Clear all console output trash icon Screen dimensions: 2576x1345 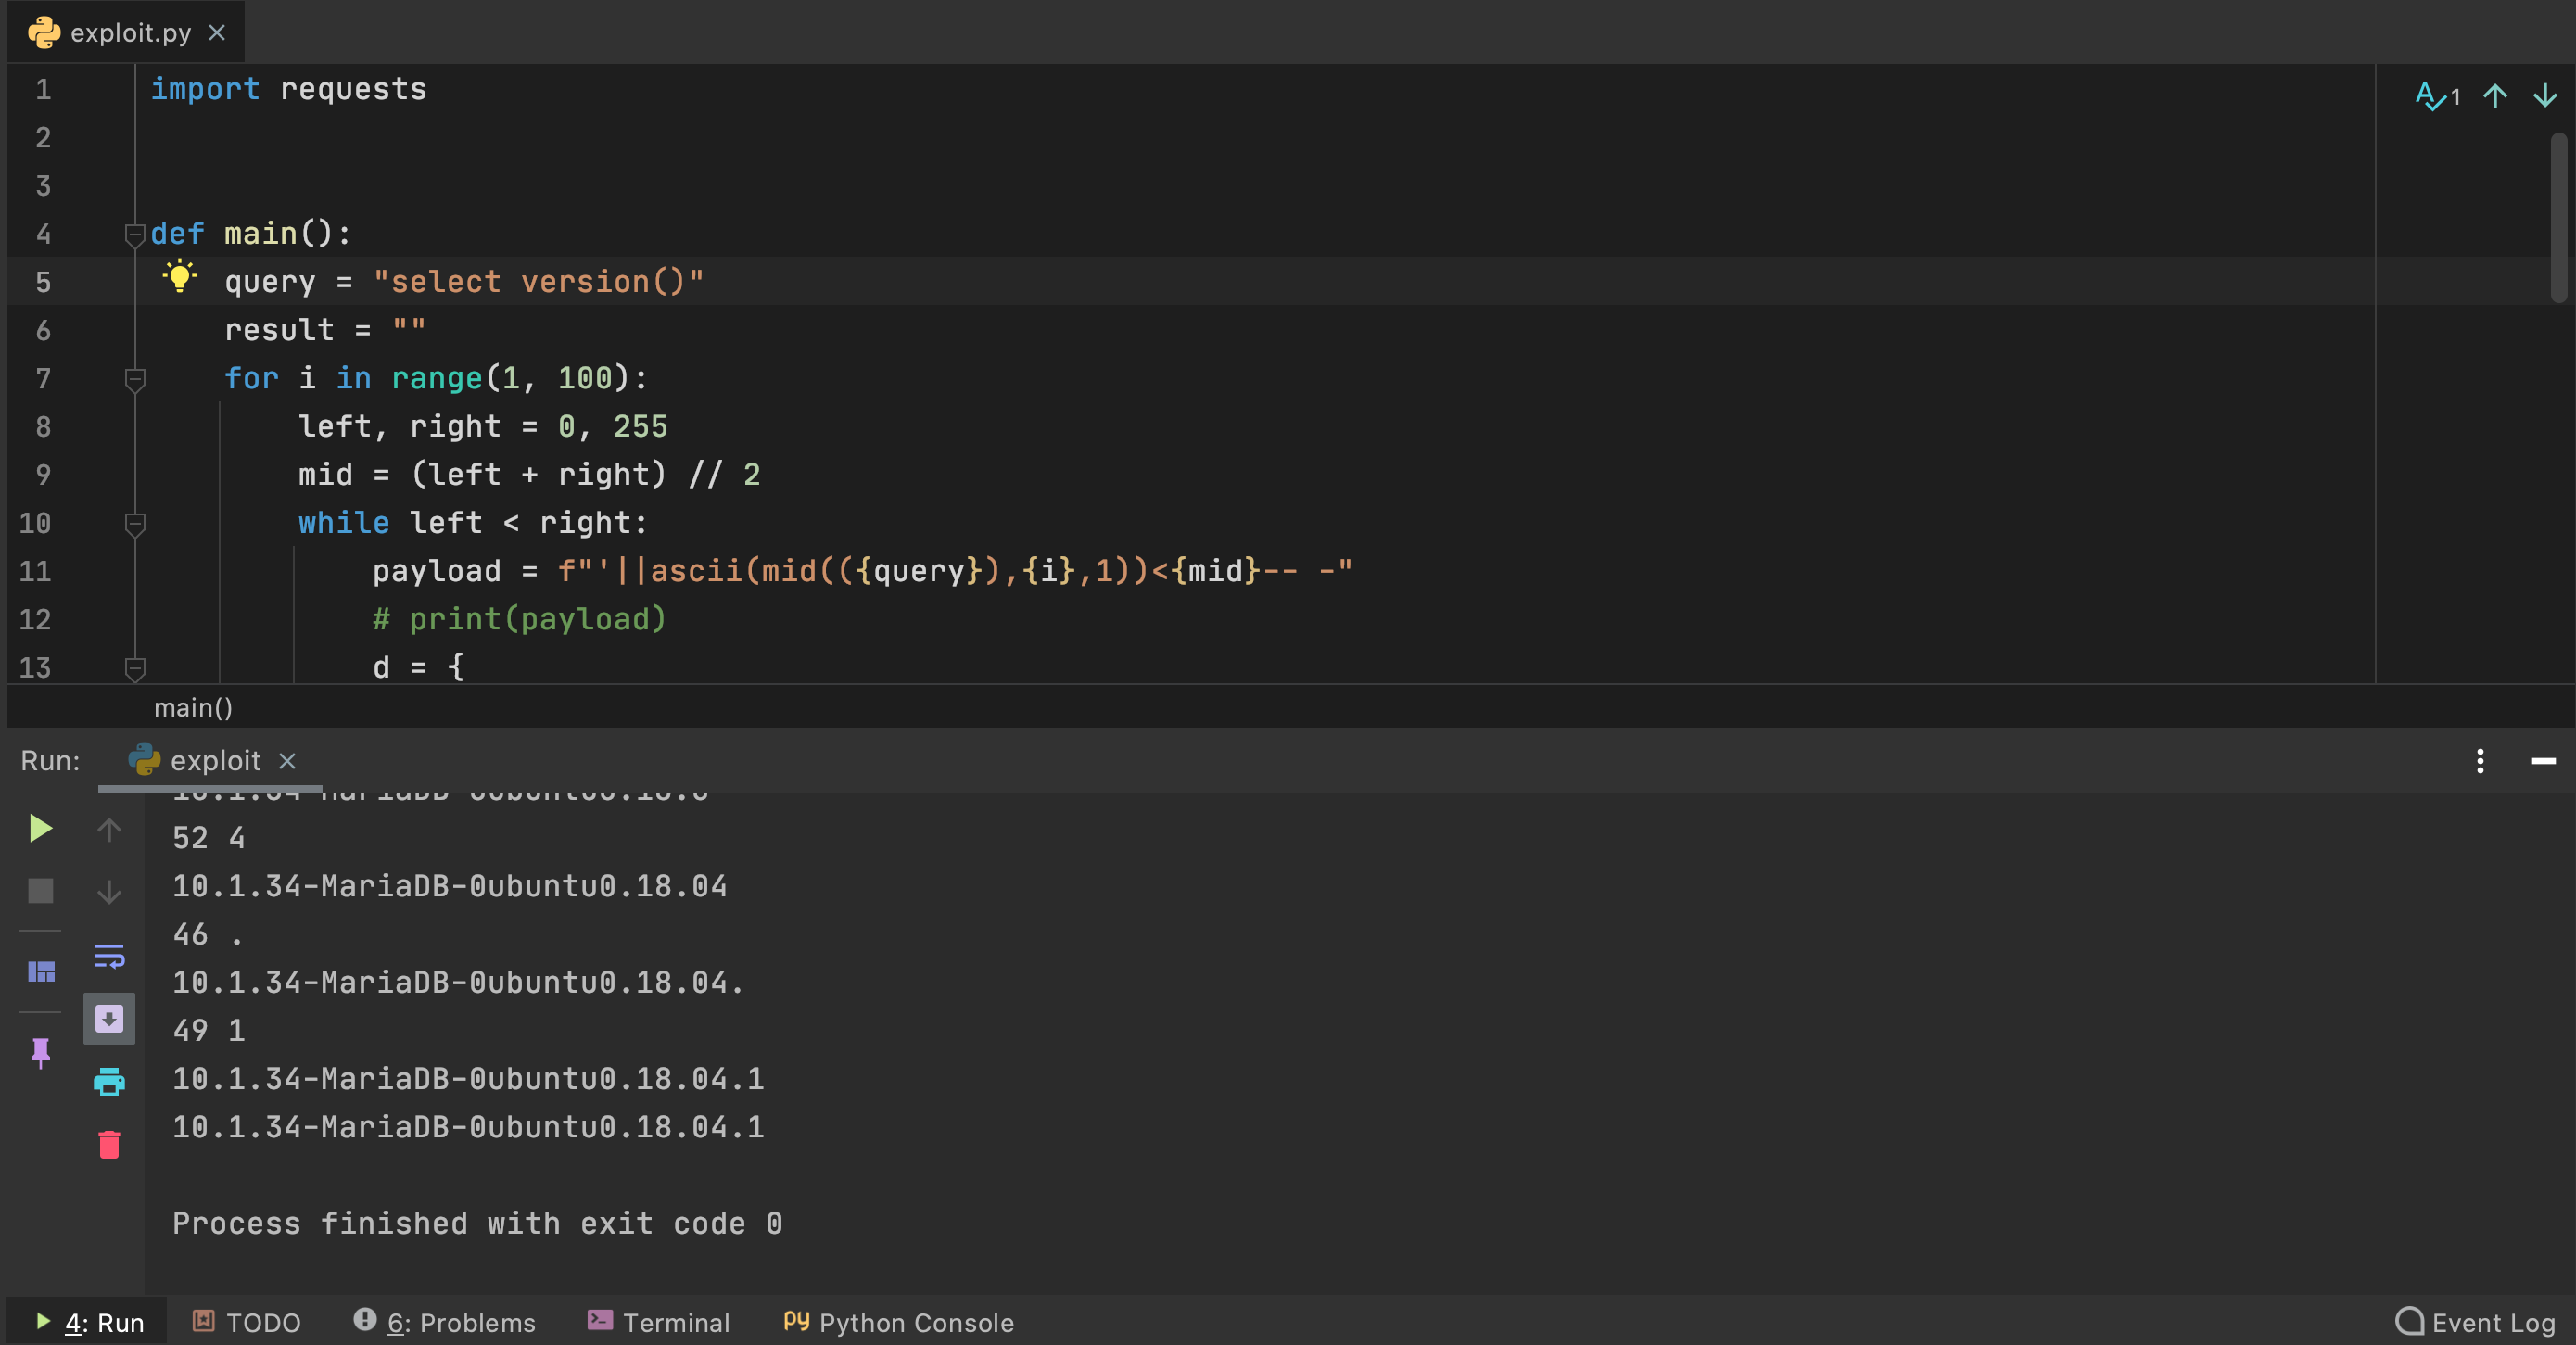[x=109, y=1144]
